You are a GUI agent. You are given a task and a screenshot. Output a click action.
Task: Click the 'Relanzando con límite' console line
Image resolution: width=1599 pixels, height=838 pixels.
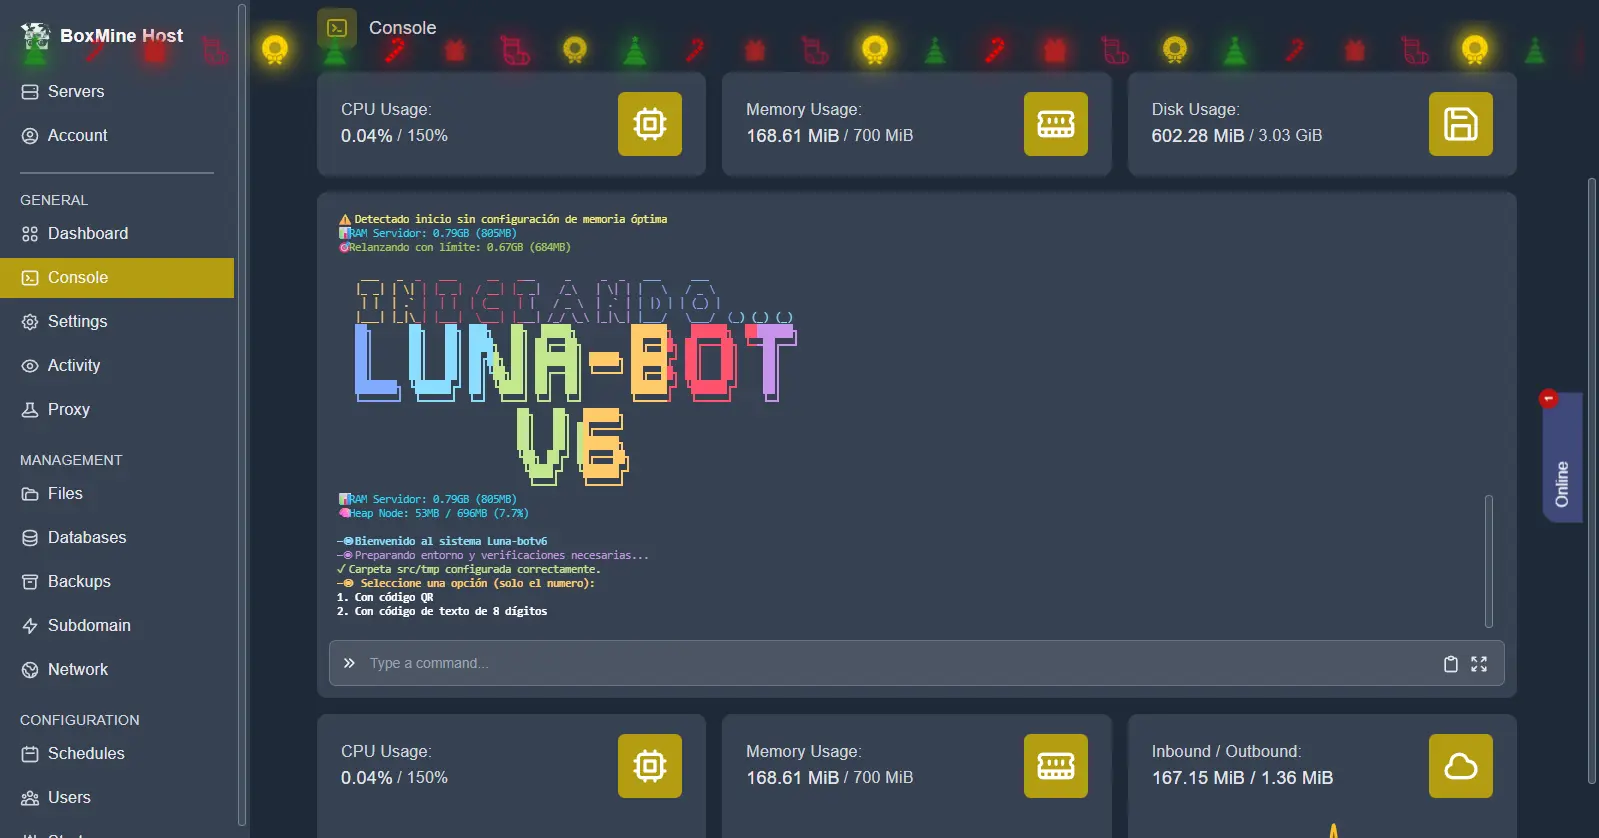pyautogui.click(x=455, y=247)
